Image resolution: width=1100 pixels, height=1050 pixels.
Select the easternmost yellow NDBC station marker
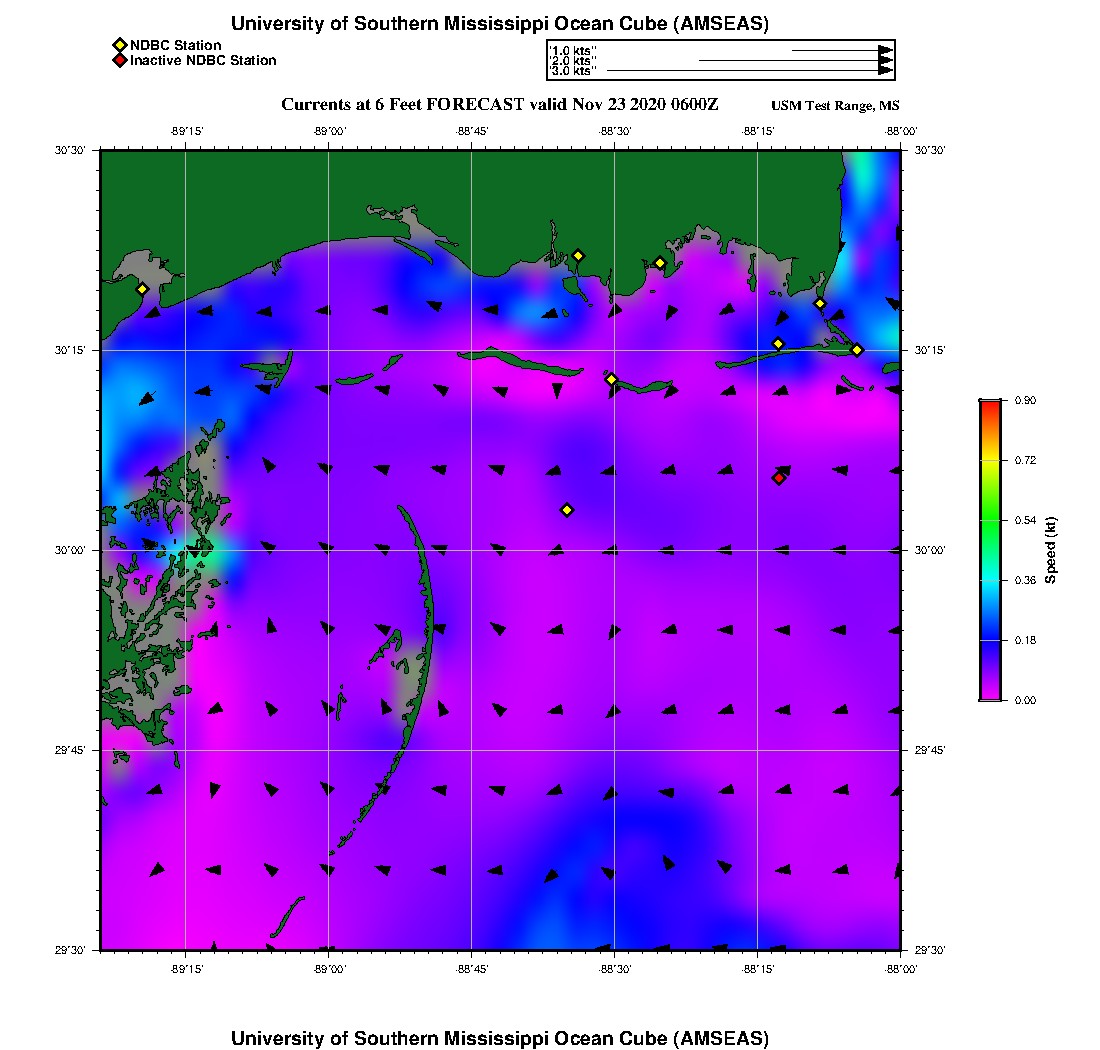coord(857,350)
